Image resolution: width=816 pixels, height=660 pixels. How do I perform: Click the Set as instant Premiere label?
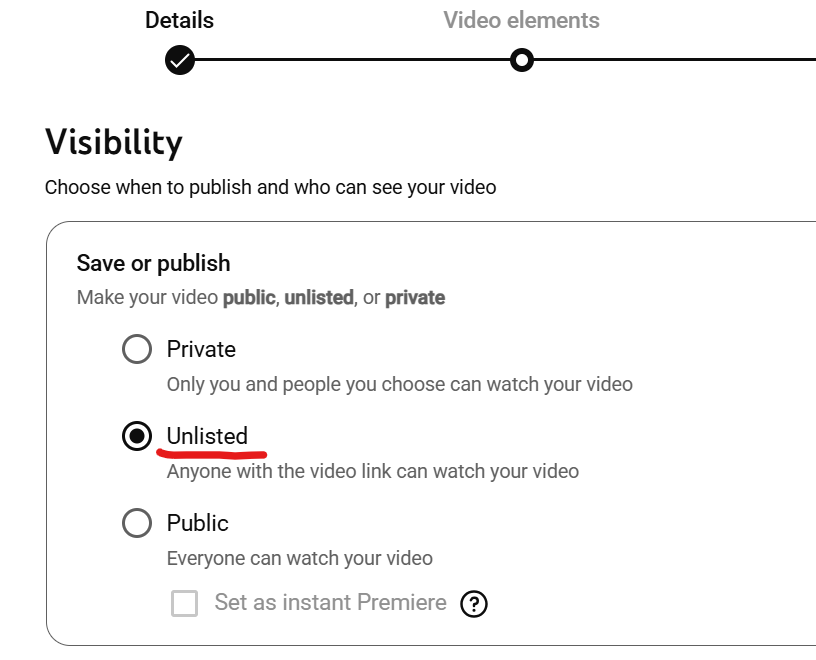(x=330, y=603)
